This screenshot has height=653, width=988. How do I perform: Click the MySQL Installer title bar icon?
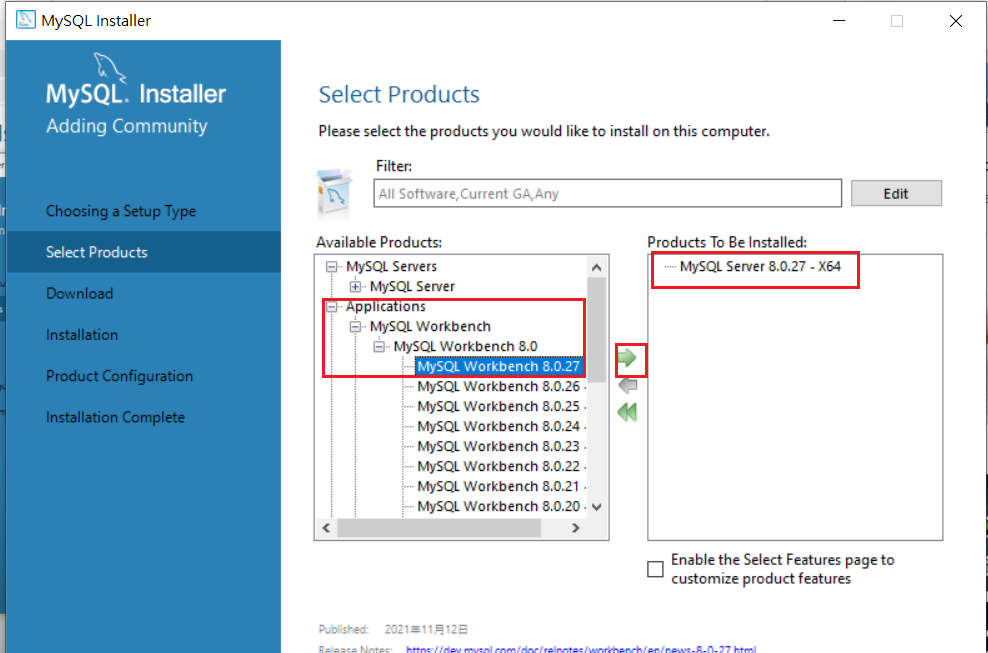[26, 20]
